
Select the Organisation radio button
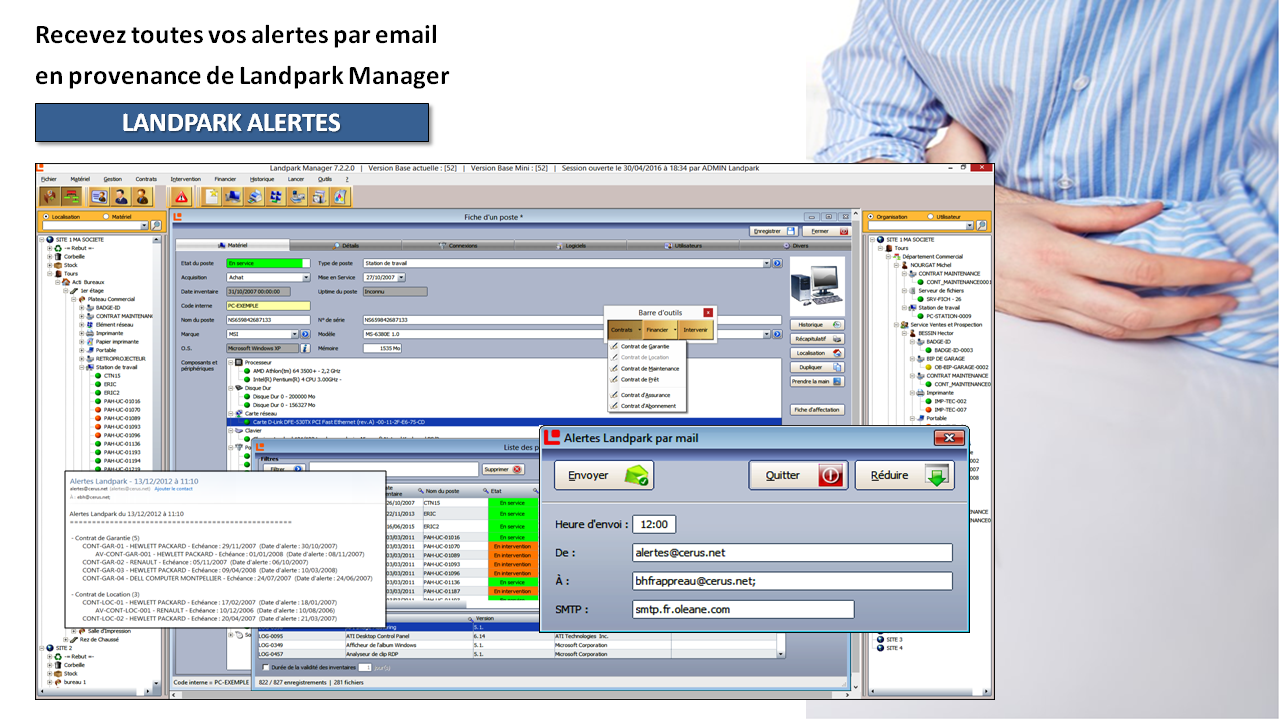[870, 216]
